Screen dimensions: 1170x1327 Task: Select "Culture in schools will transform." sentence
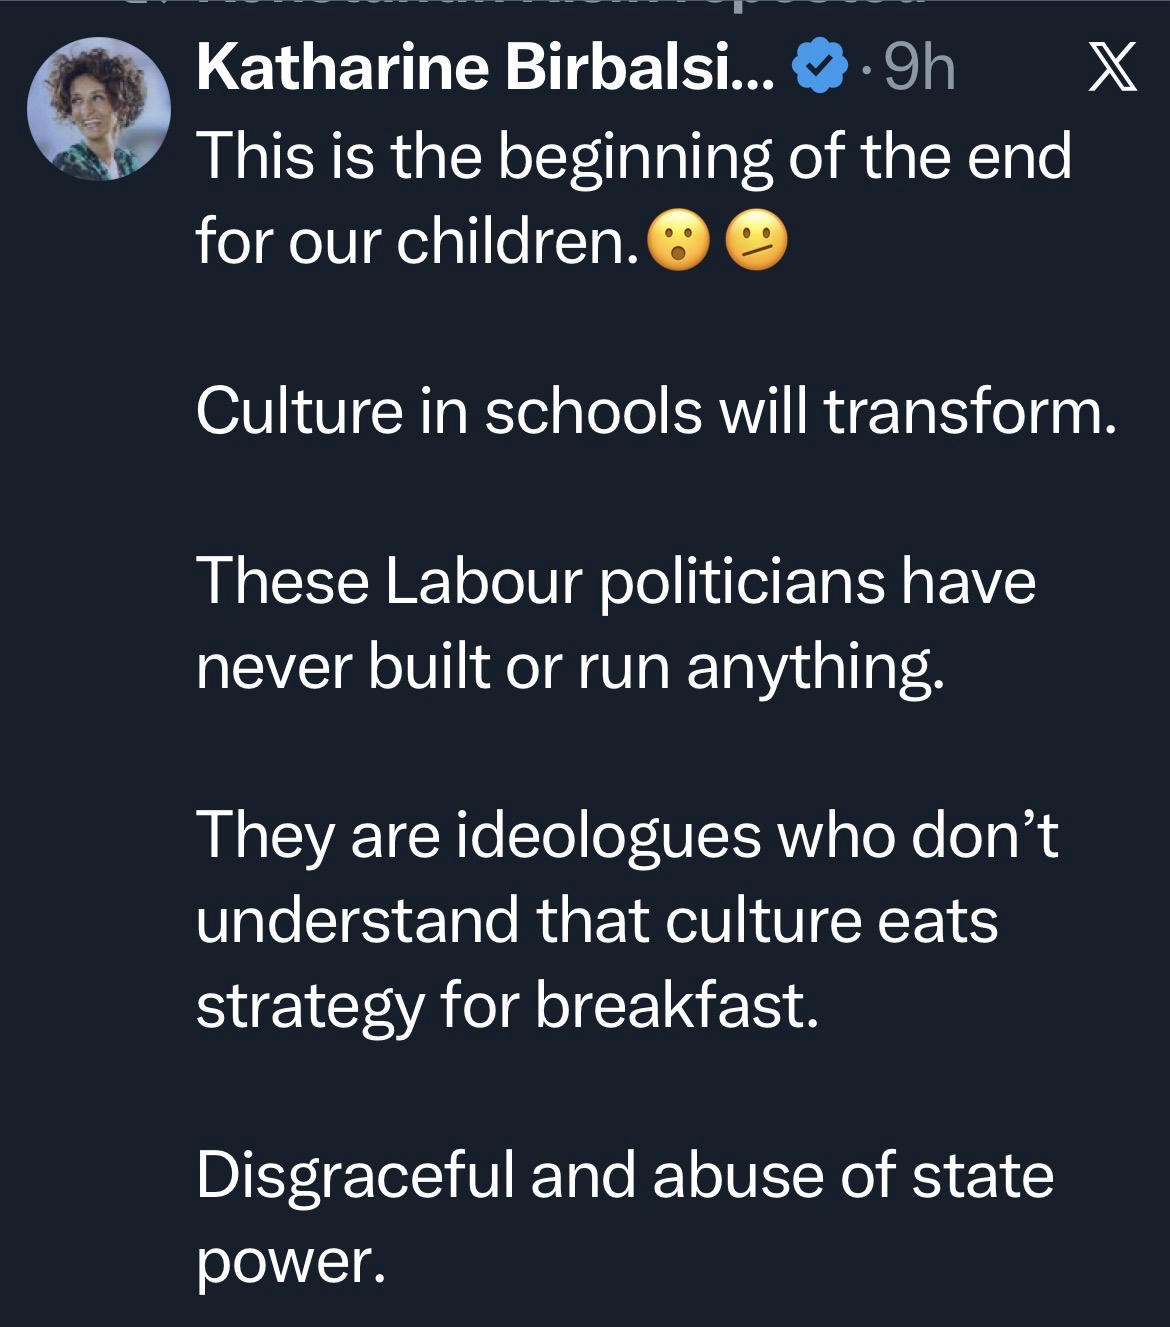(x=655, y=411)
